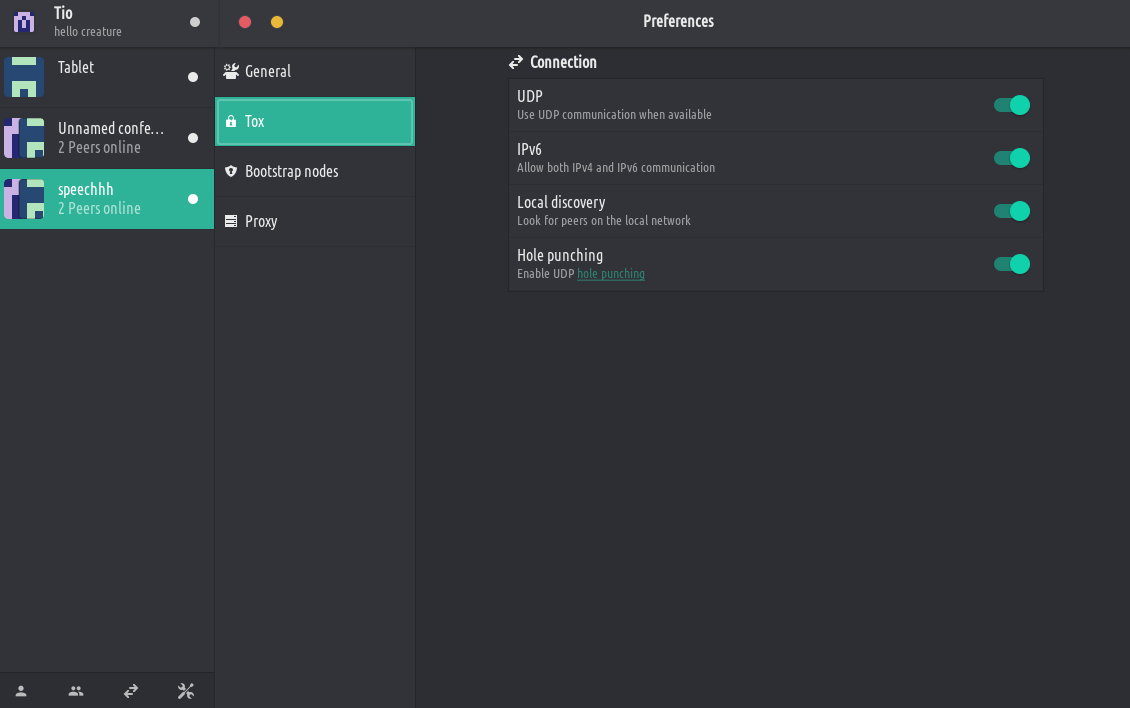
Task: Click the Tio status indicator dot
Action: point(194,22)
